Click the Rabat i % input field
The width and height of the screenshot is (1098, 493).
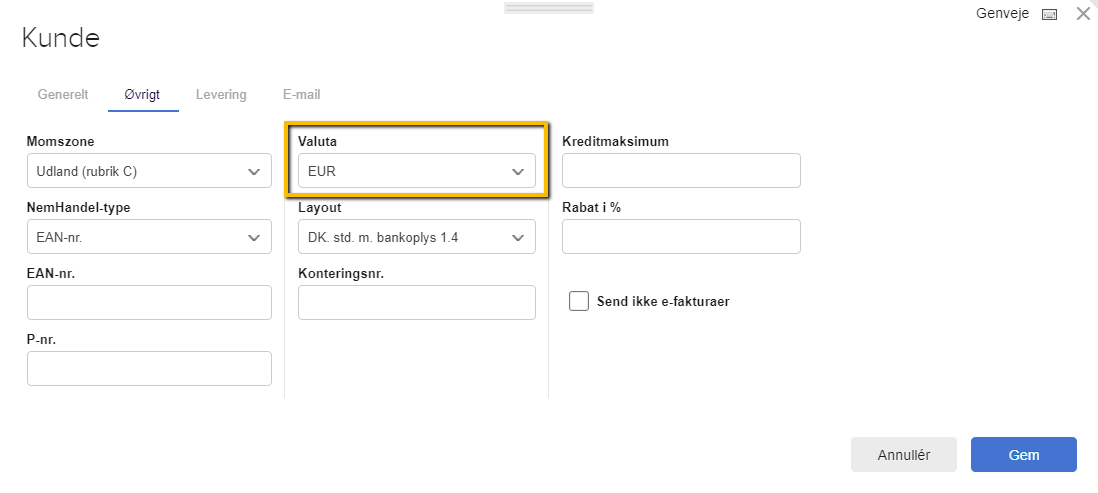pyautogui.click(x=681, y=237)
